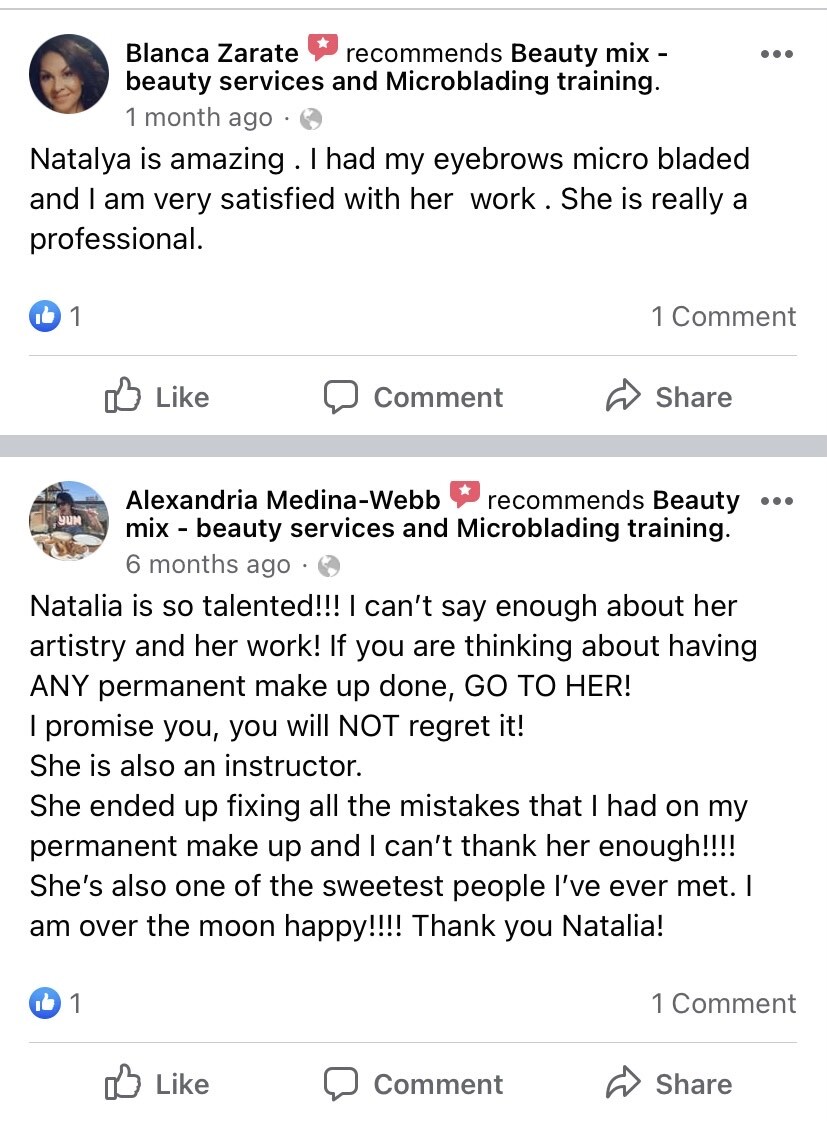Screen dimensions: 827x1121
Task: Show the 1 Comment on Alexandria's review
Action: tap(723, 1004)
